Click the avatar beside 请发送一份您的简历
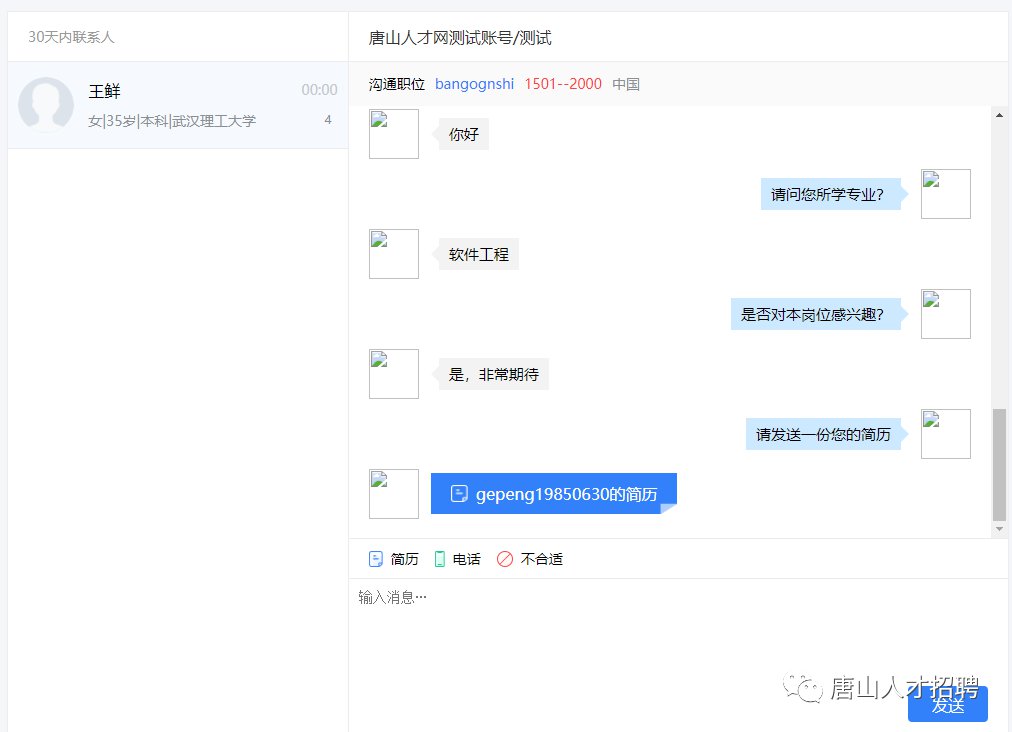This screenshot has width=1012, height=732. [x=945, y=434]
